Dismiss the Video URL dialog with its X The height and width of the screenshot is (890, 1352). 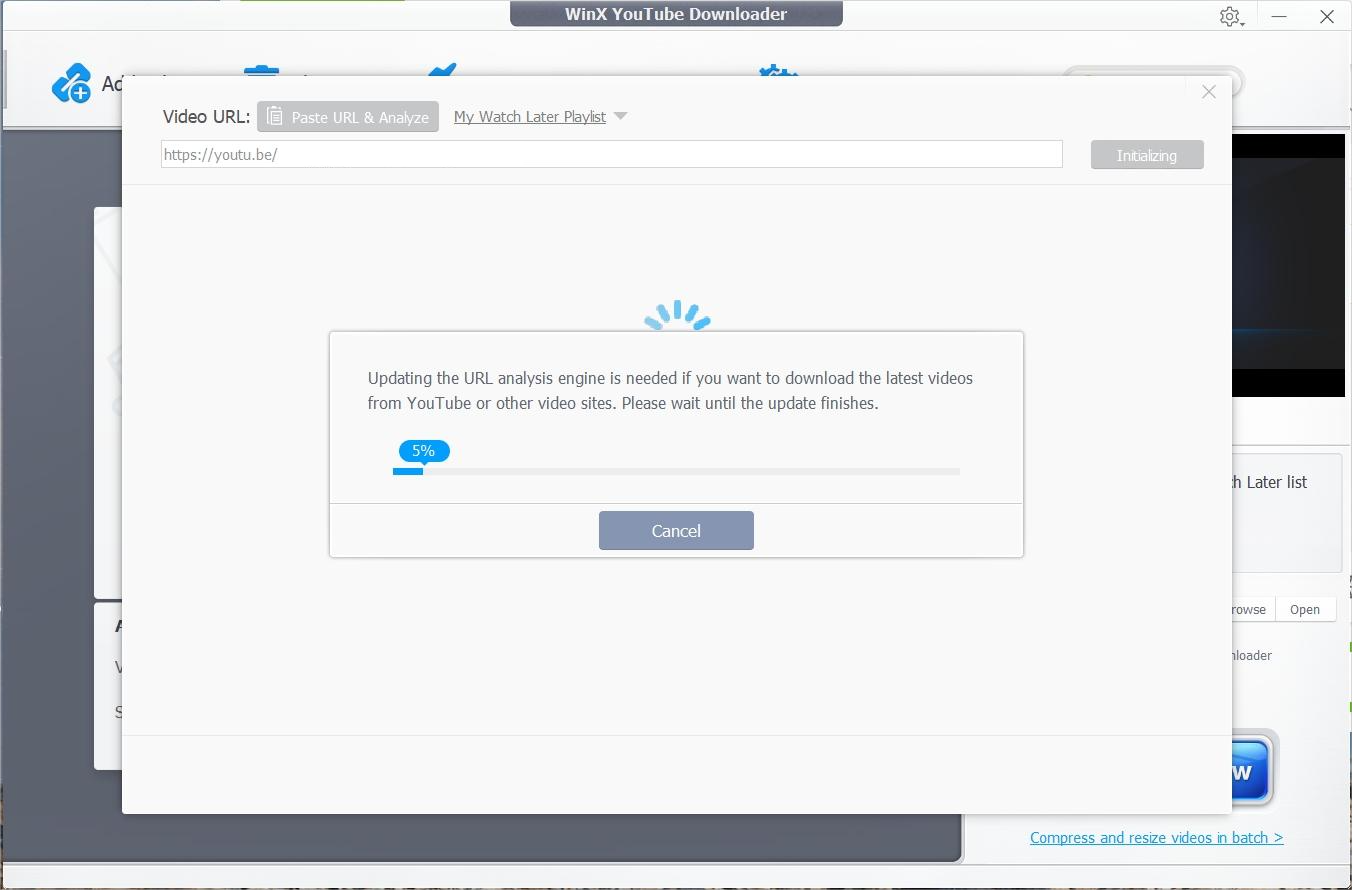(x=1208, y=91)
